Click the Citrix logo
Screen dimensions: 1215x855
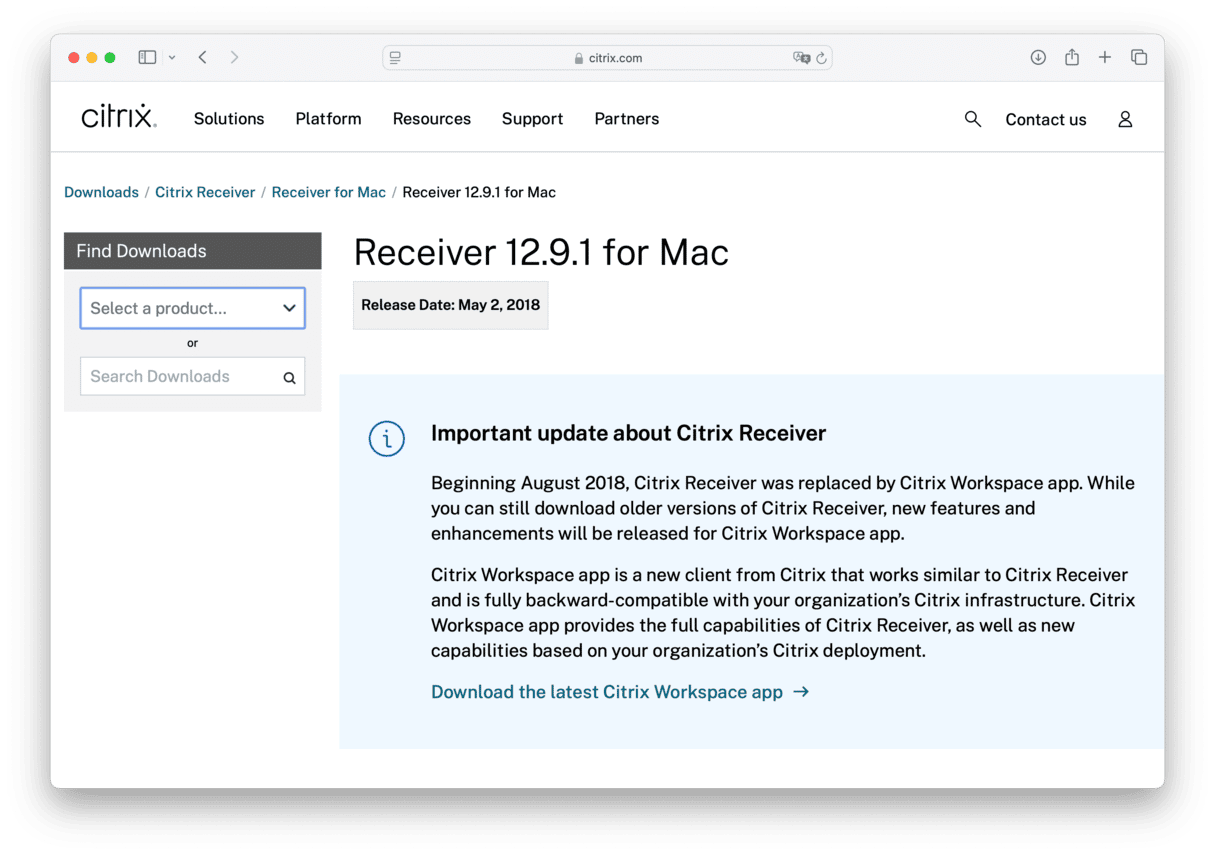118,117
